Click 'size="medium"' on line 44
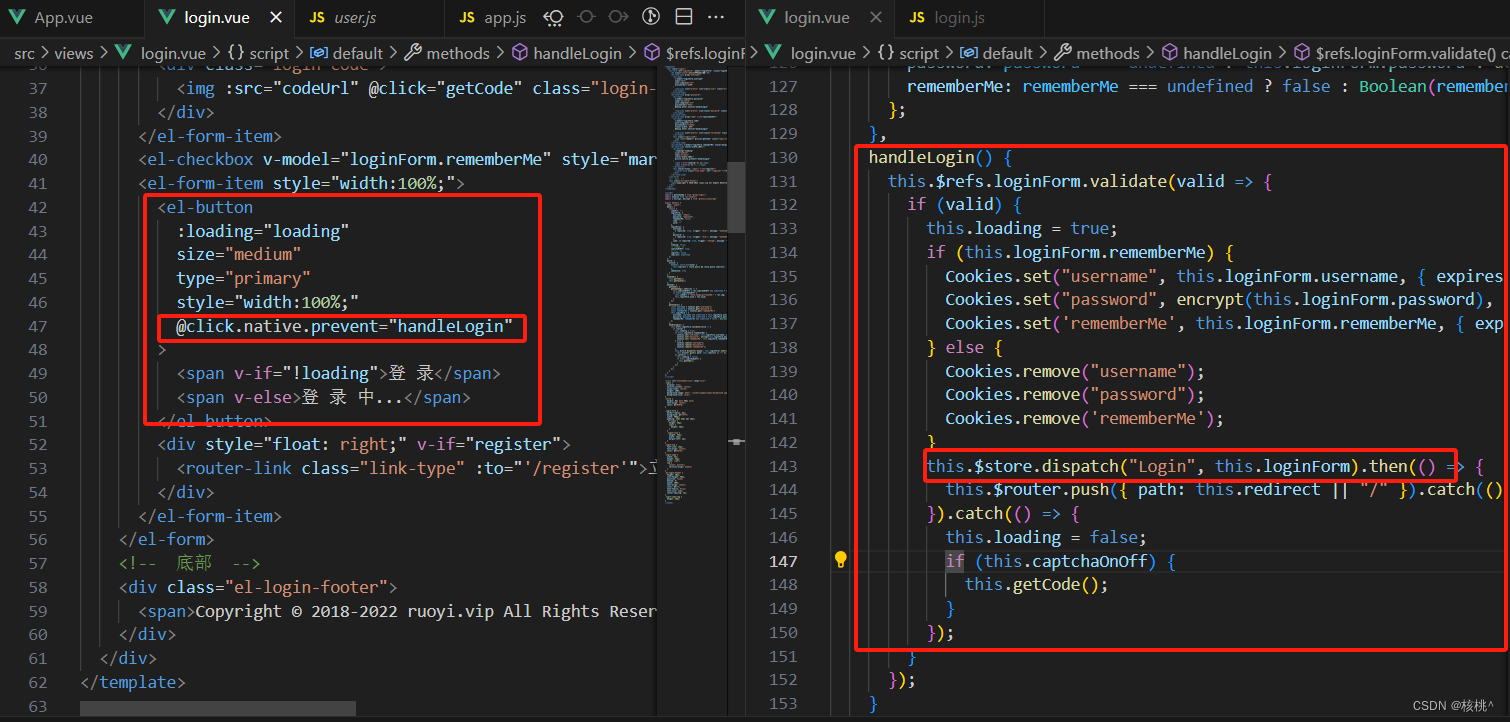Screen dimensions: 1510x722 pos(239,255)
